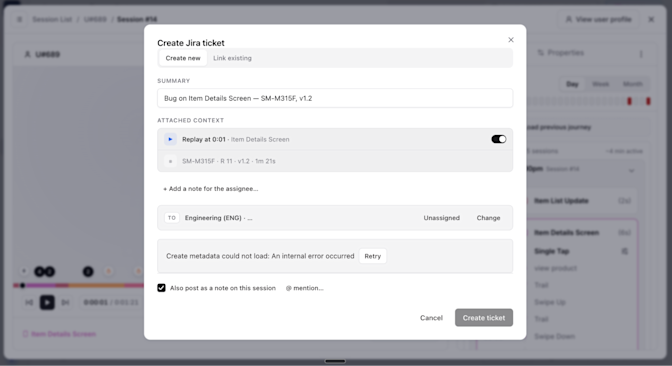Viewport: 672px width, 366px height.
Task: Skip to the next event in replay
Action: tap(65, 303)
